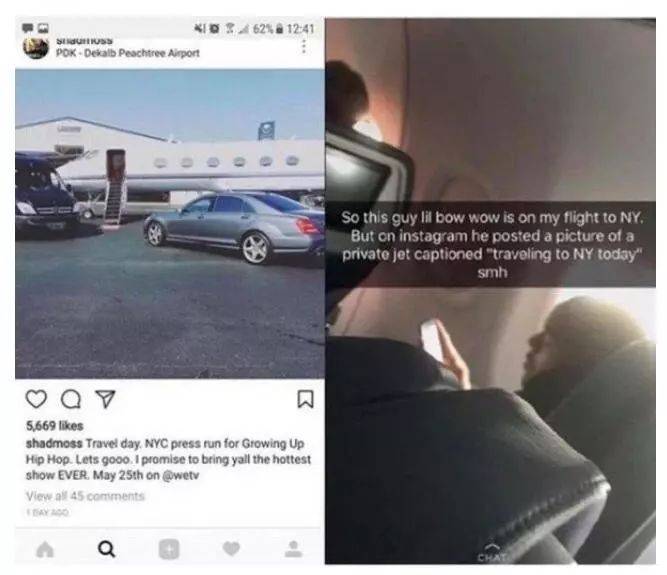The width and height of the screenshot is (667, 575).
Task: Tap shadmoss profile avatar
Action: click(36, 48)
